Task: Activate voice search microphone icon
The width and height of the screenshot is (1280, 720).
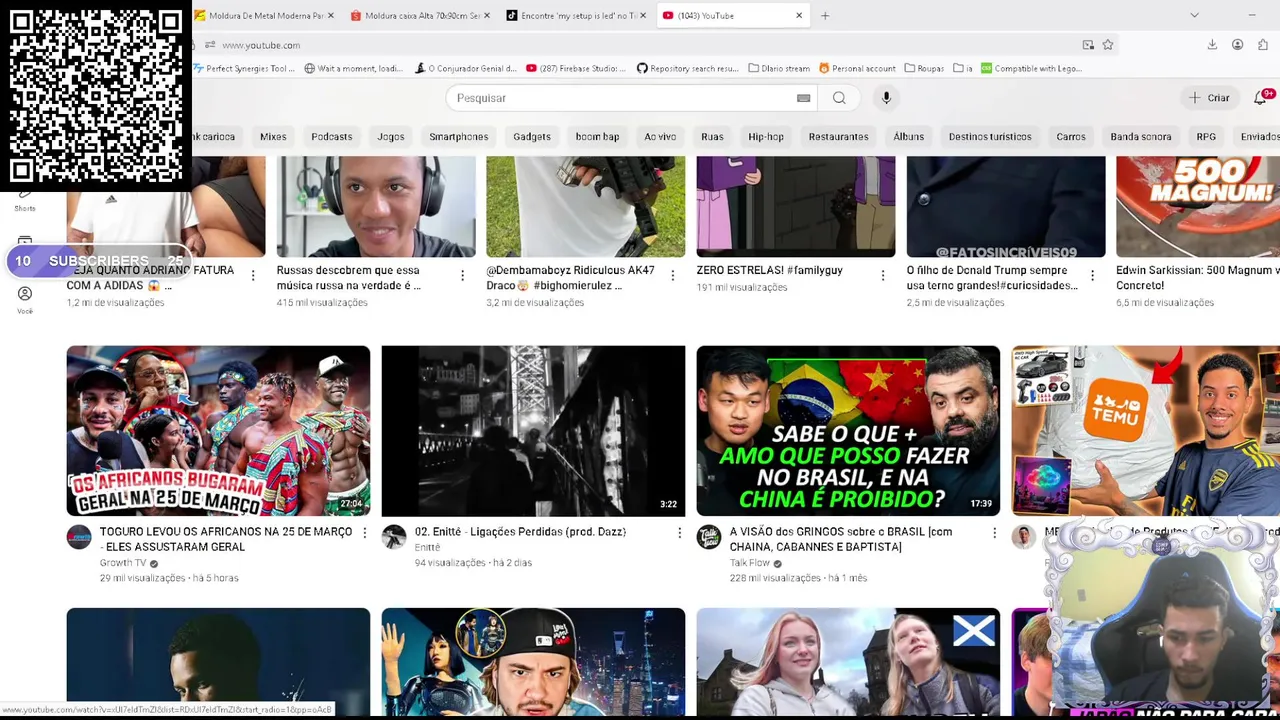Action: click(886, 98)
